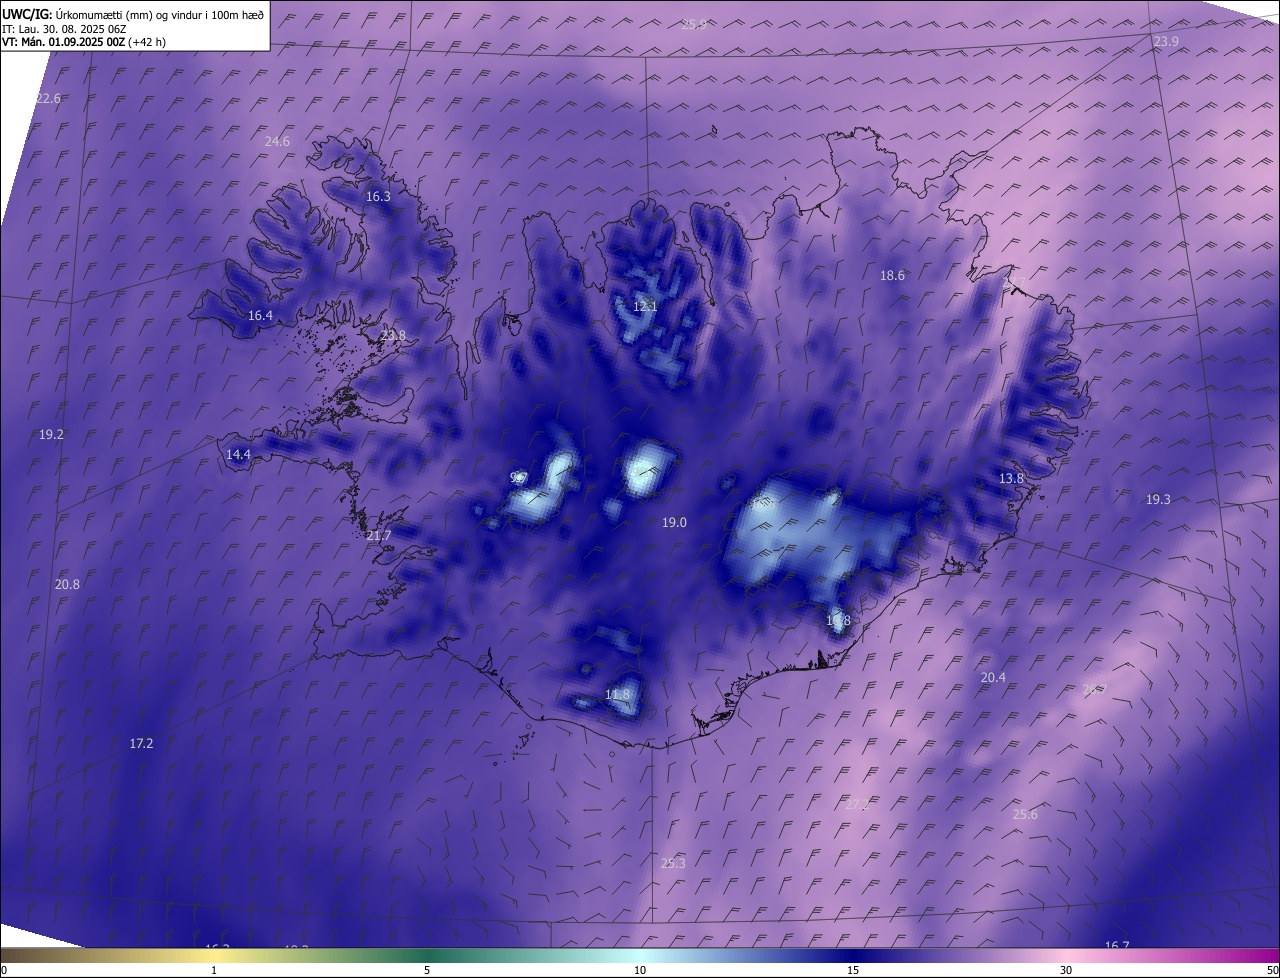
Task: Click the 22.6 value on the map
Action: coord(48,98)
